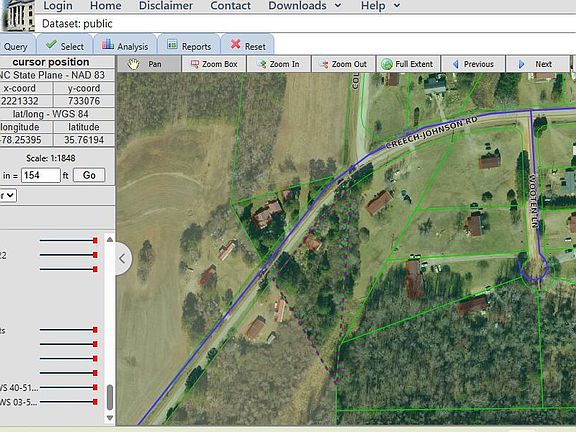
Task: Expand the Help dropdown menu
Action: tap(380, 6)
